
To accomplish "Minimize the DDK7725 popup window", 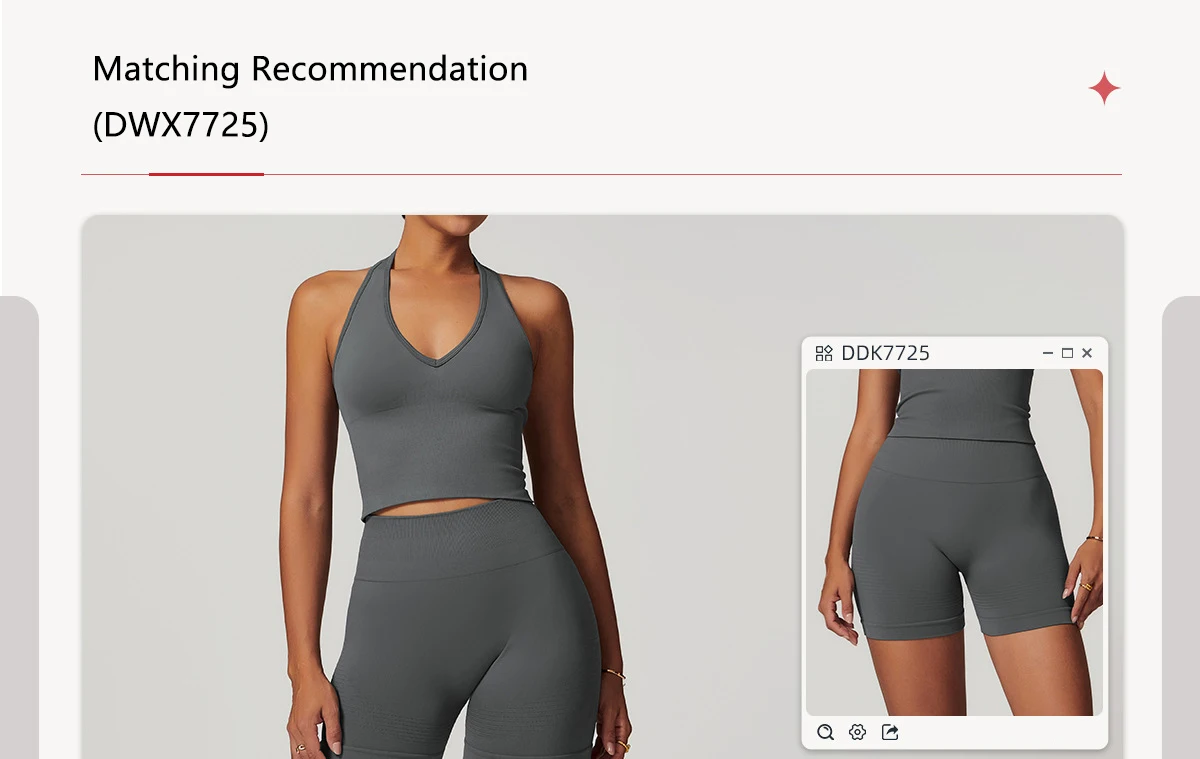I will coord(1048,353).
